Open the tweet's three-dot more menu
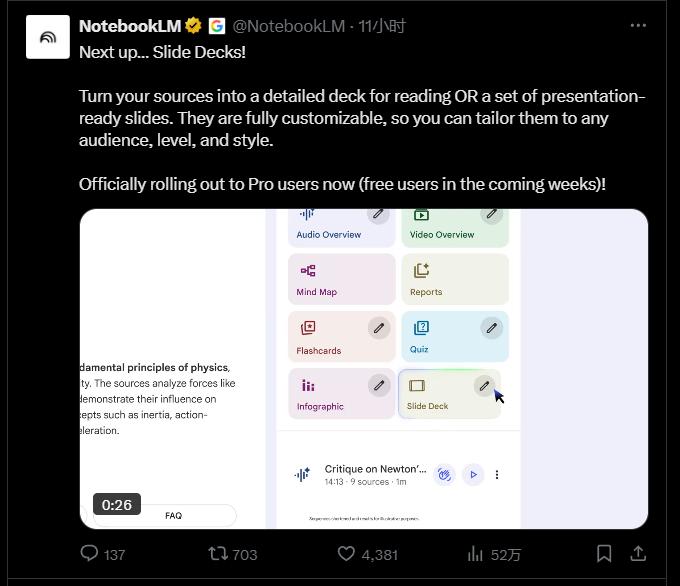This screenshot has height=586, width=680. pyautogui.click(x=638, y=25)
